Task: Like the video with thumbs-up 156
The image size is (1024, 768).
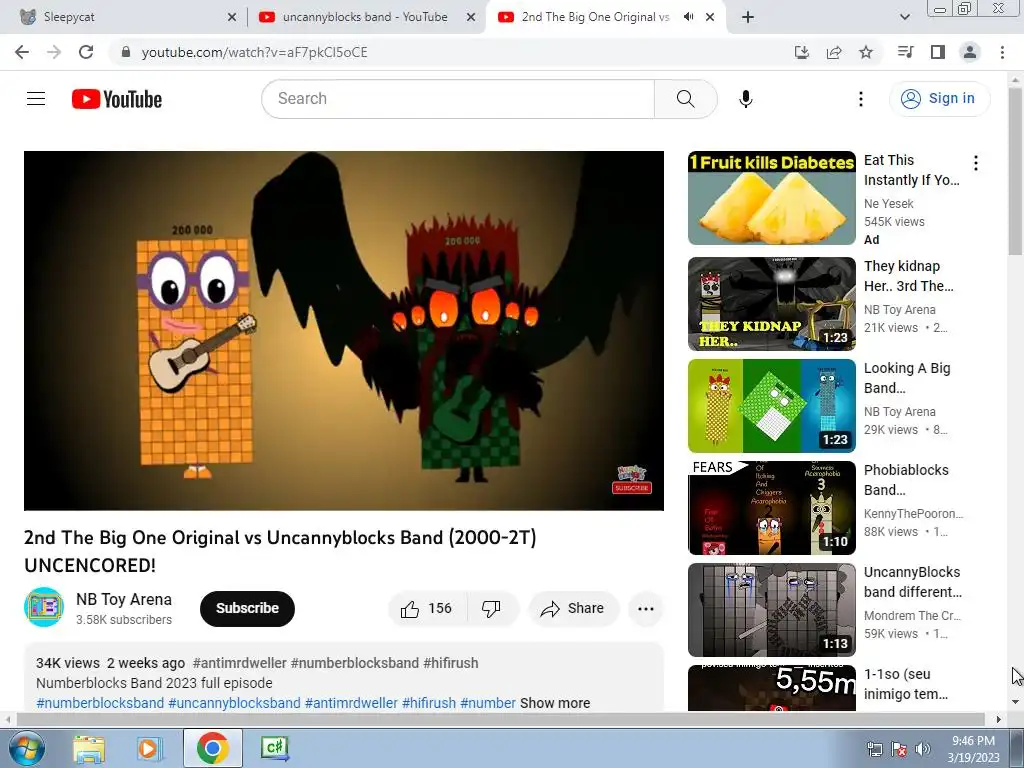Action: [x=426, y=609]
